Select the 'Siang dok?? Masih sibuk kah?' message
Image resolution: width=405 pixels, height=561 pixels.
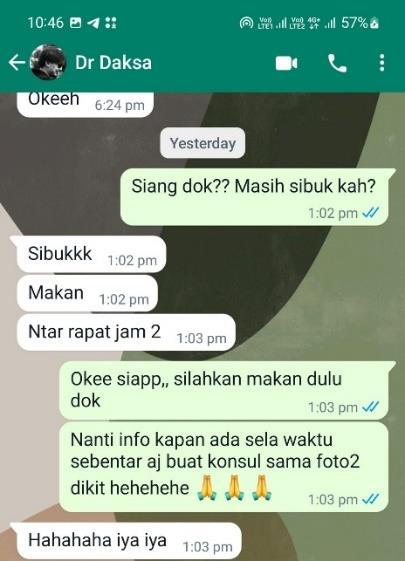(254, 197)
